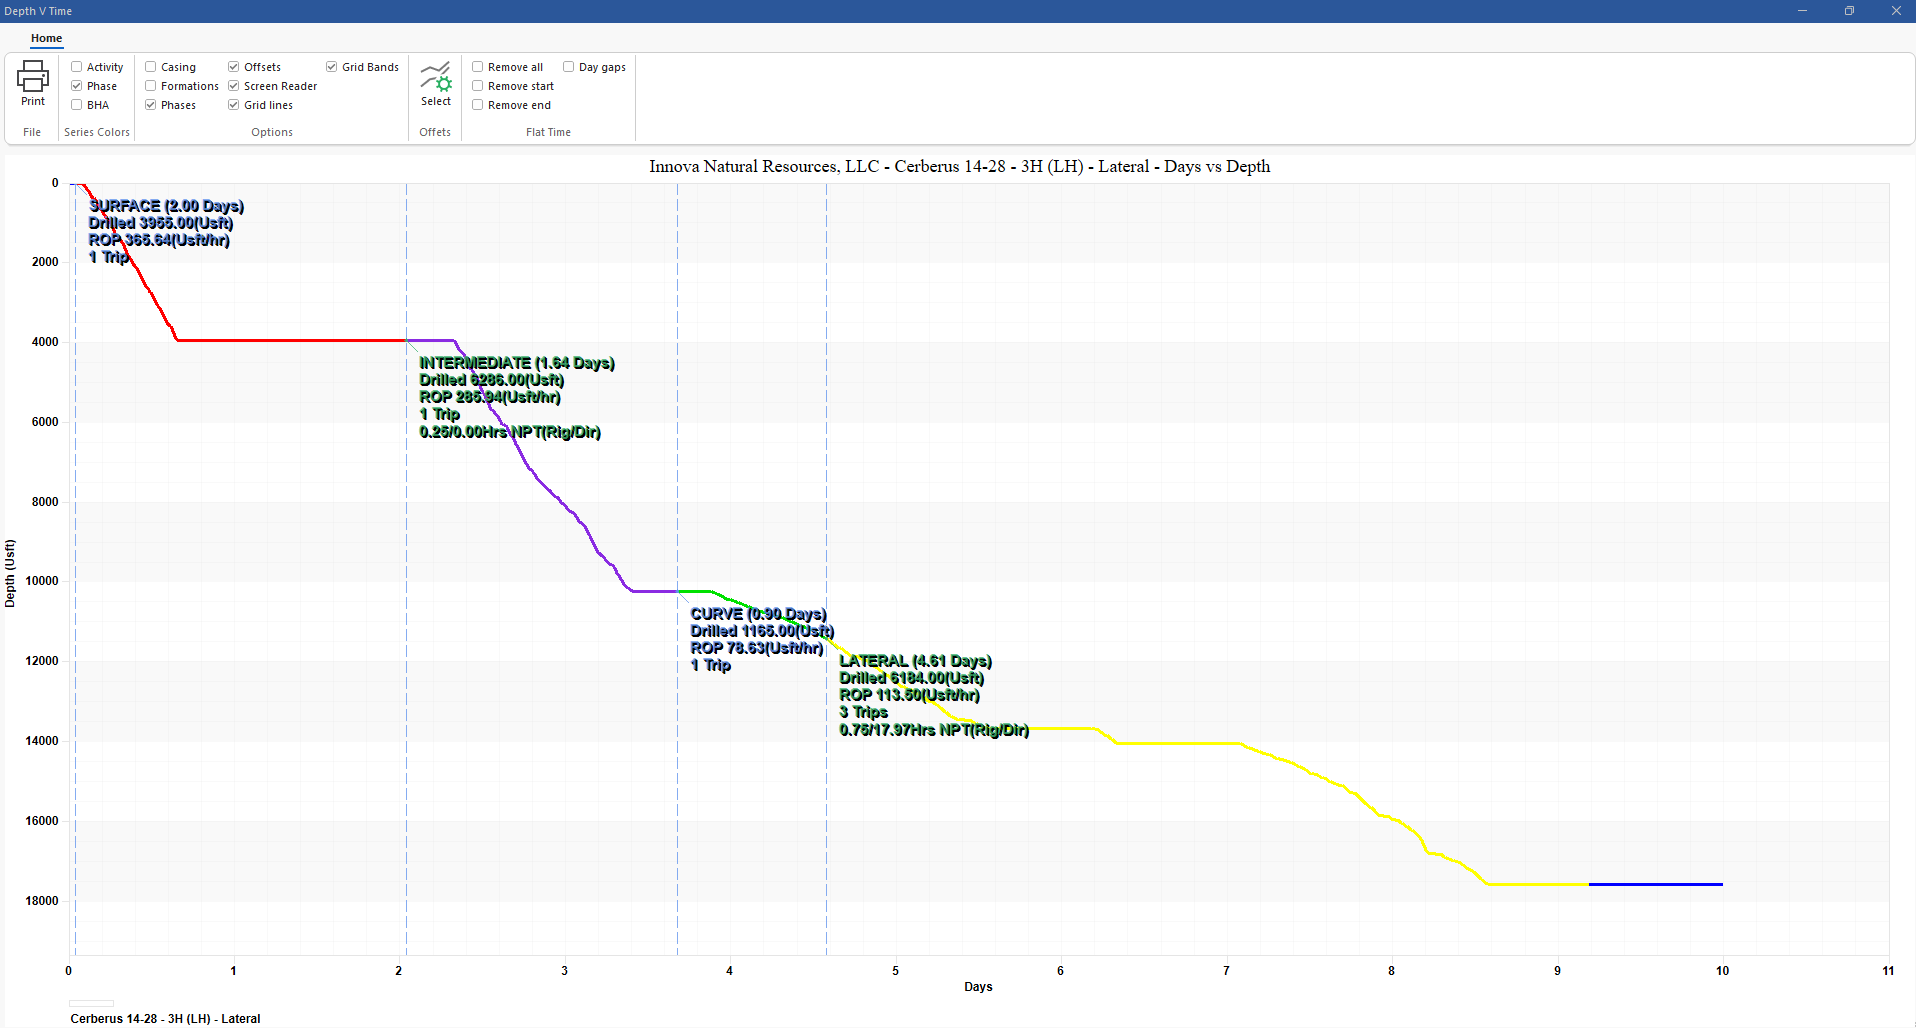The width and height of the screenshot is (1916, 1028).
Task: Turn off Grid lines checkbox
Action: tap(233, 105)
